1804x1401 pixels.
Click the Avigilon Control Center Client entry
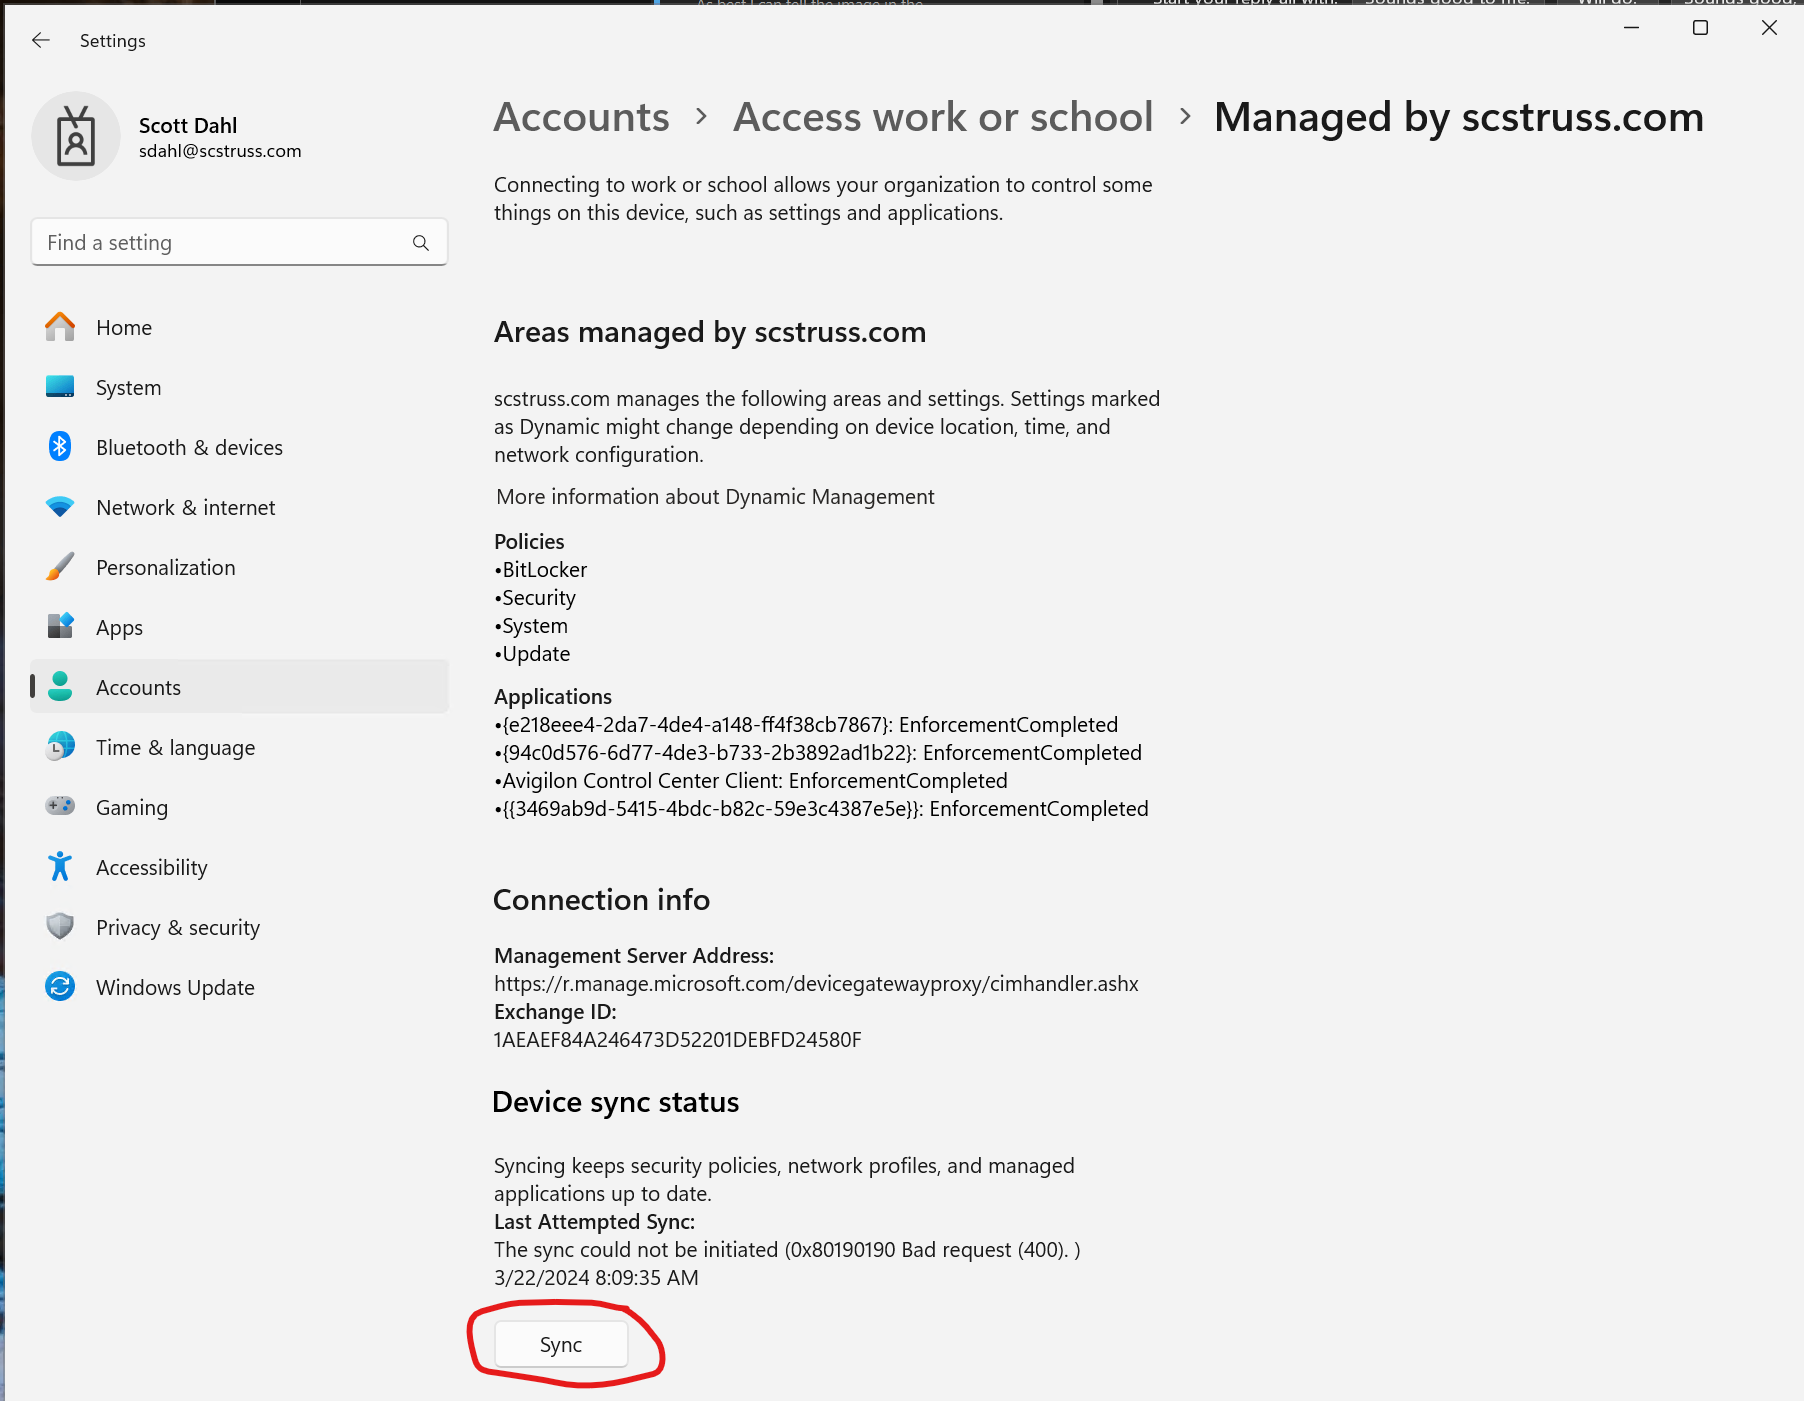tap(751, 781)
